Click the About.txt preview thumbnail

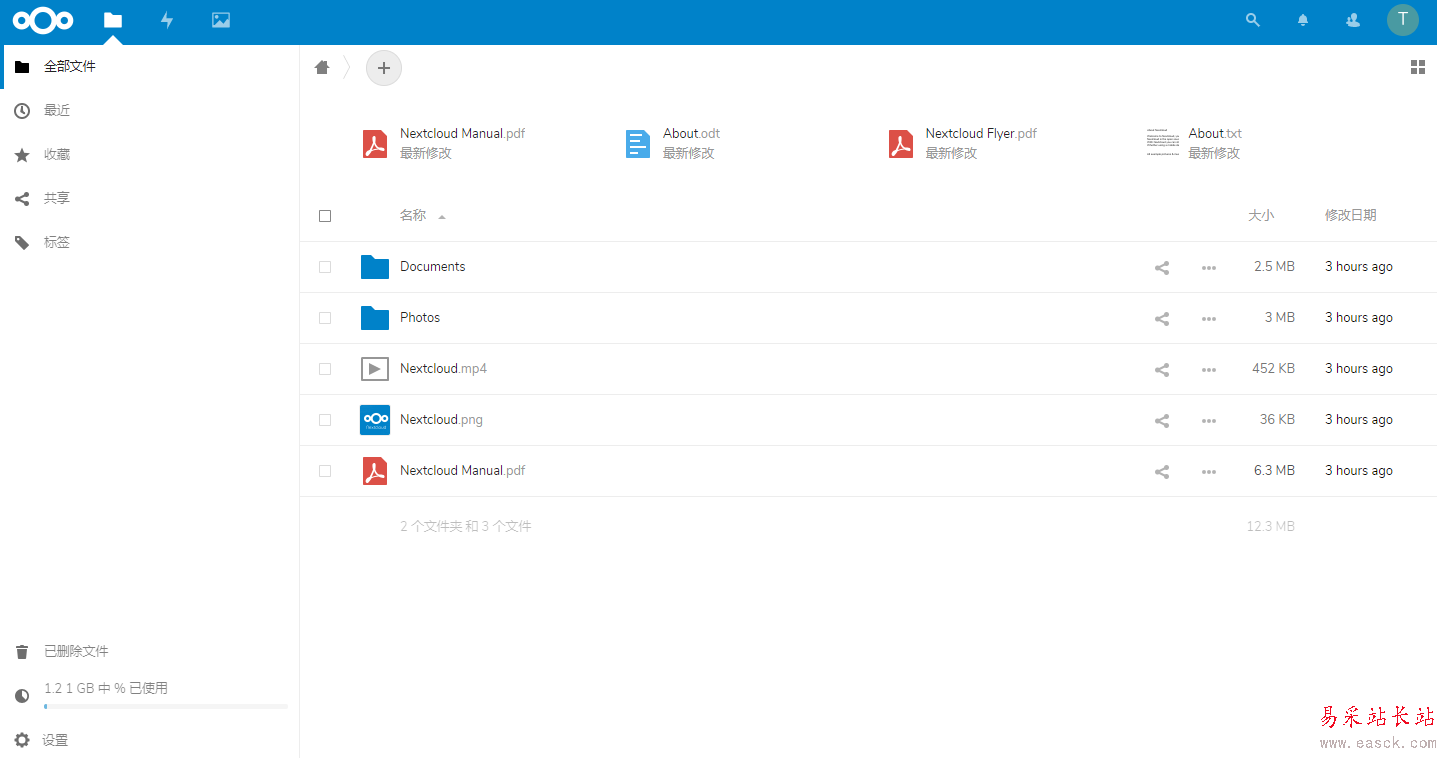pos(1163,143)
